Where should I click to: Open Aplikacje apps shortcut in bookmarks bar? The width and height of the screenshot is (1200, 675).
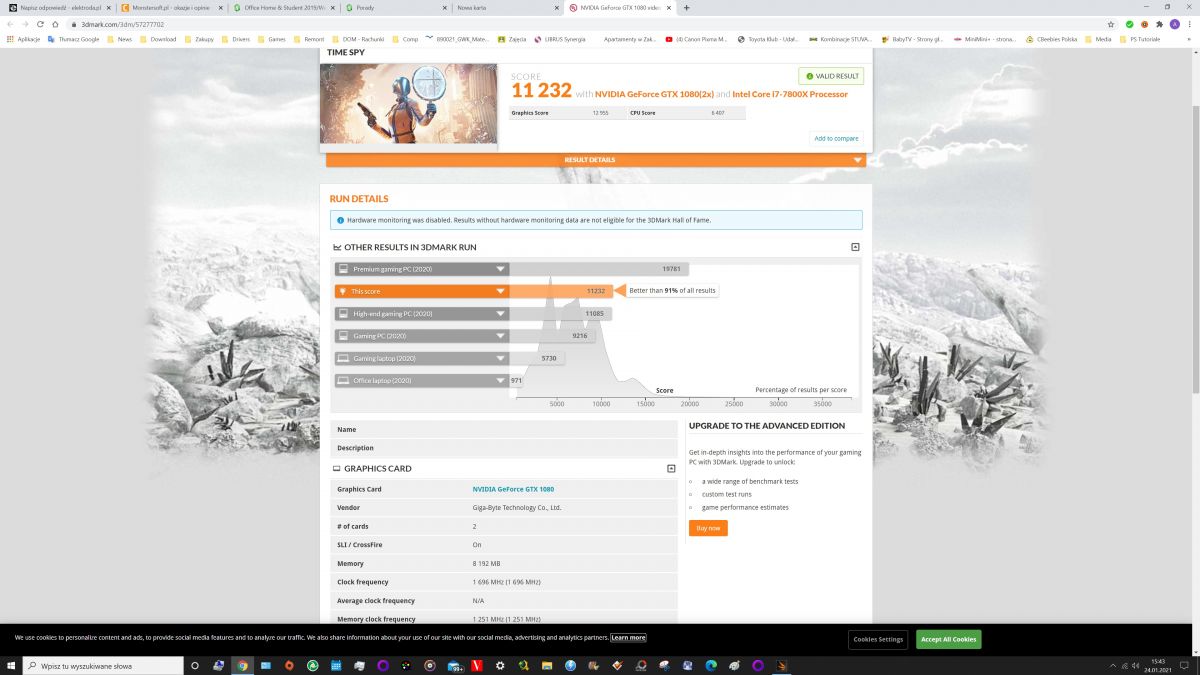click(x=23, y=39)
